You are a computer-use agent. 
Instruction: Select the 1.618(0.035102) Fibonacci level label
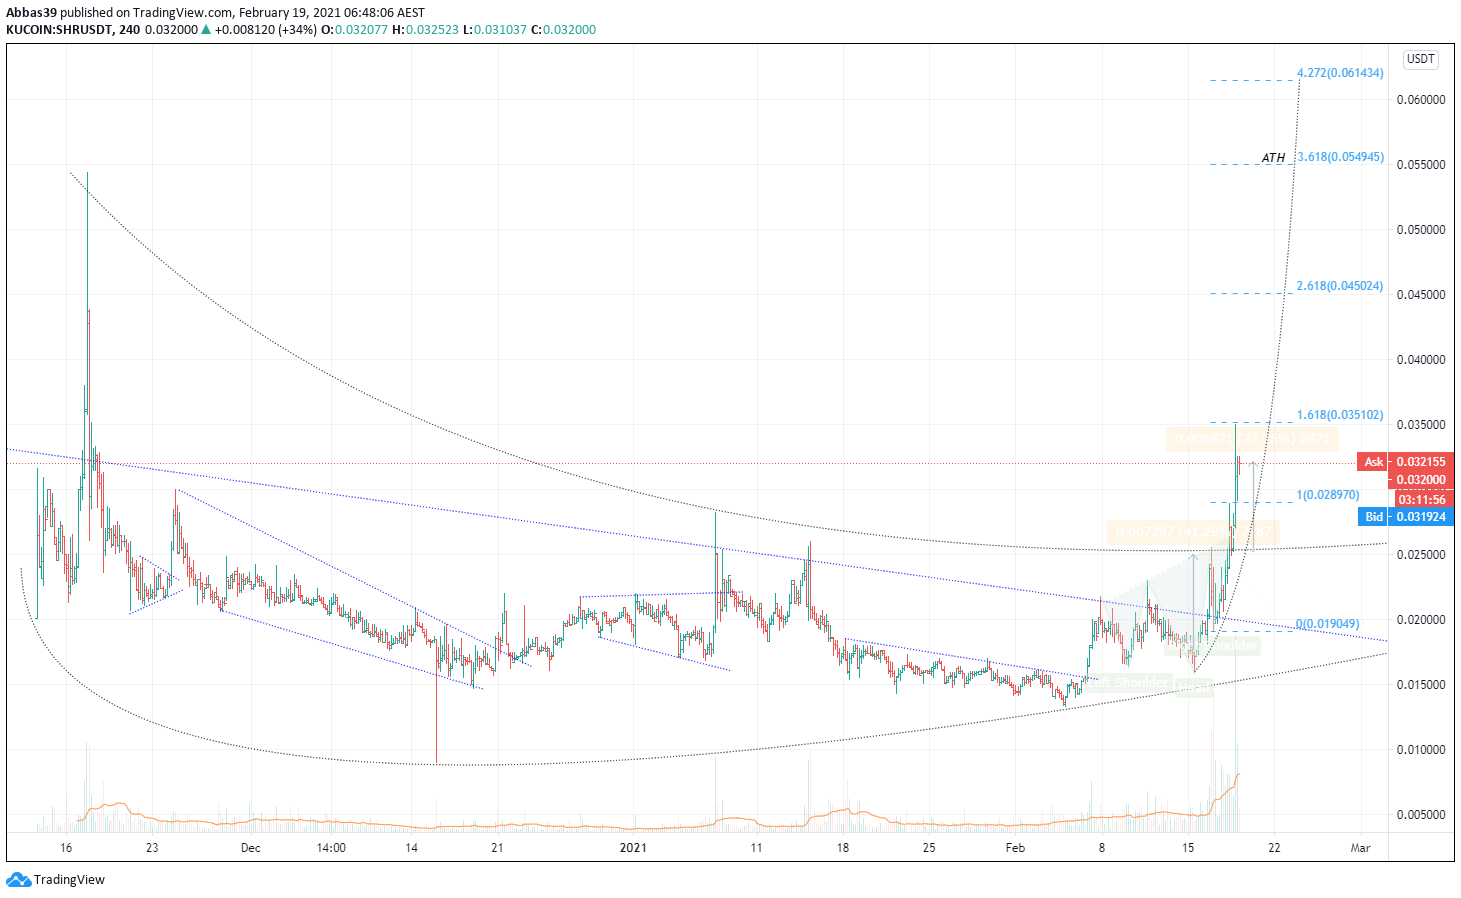(1340, 415)
